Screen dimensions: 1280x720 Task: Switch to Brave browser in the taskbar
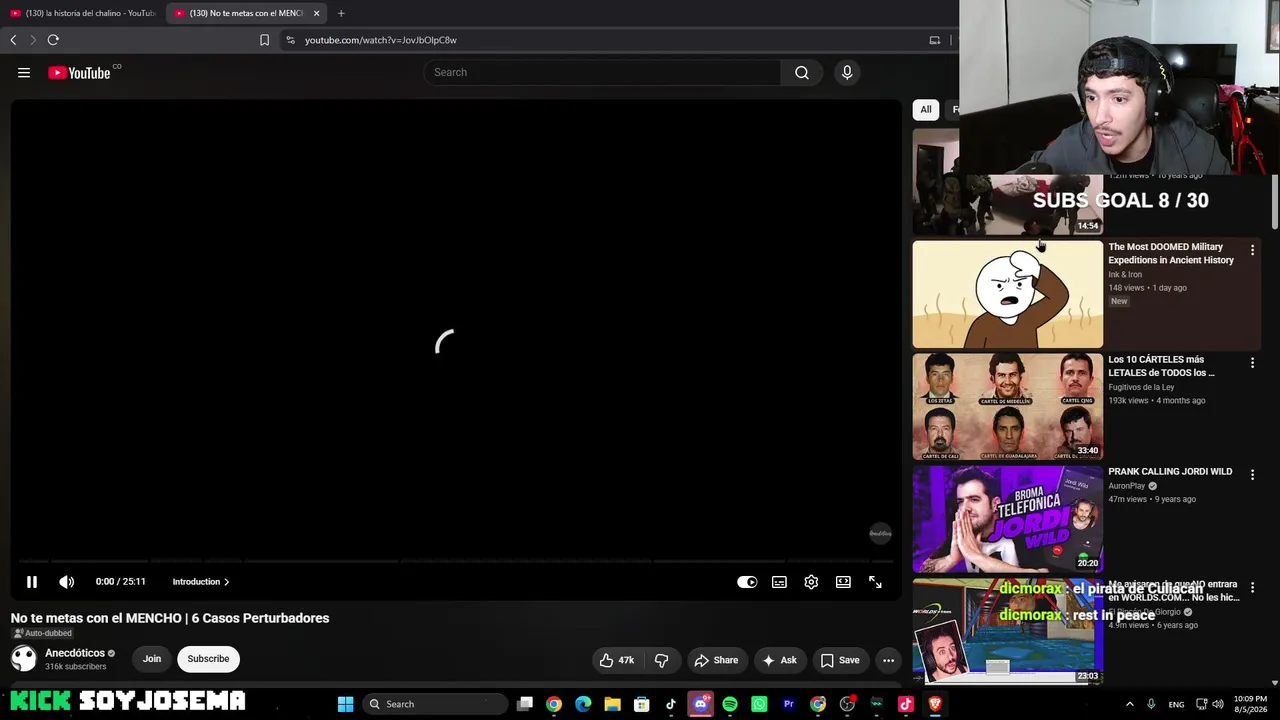[935, 704]
